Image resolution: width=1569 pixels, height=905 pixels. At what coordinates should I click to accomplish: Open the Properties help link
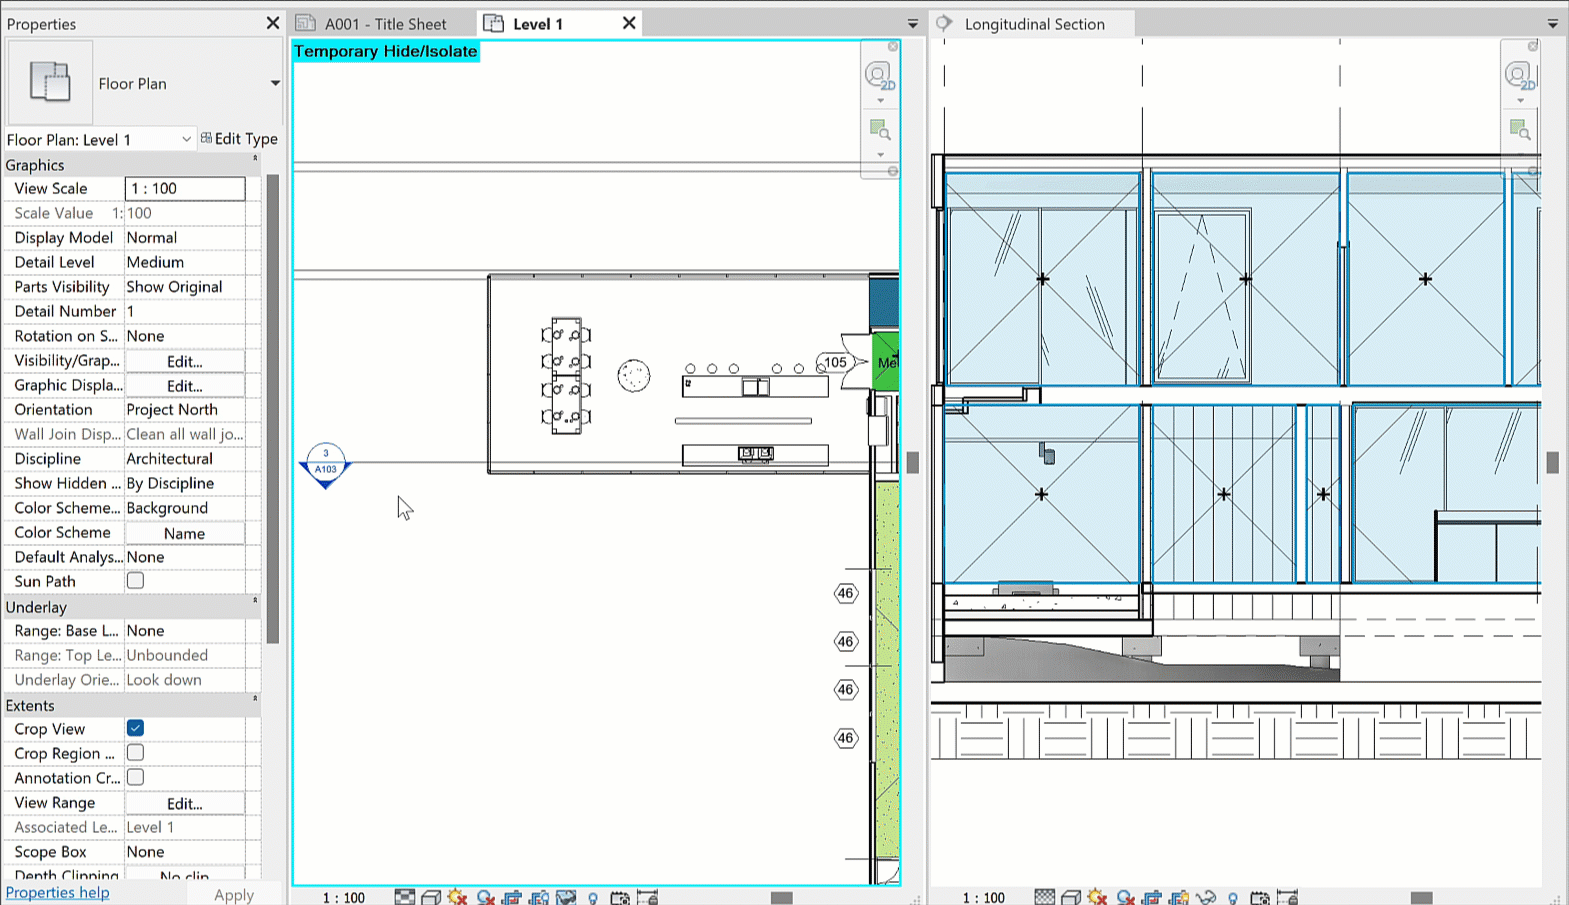tap(58, 892)
